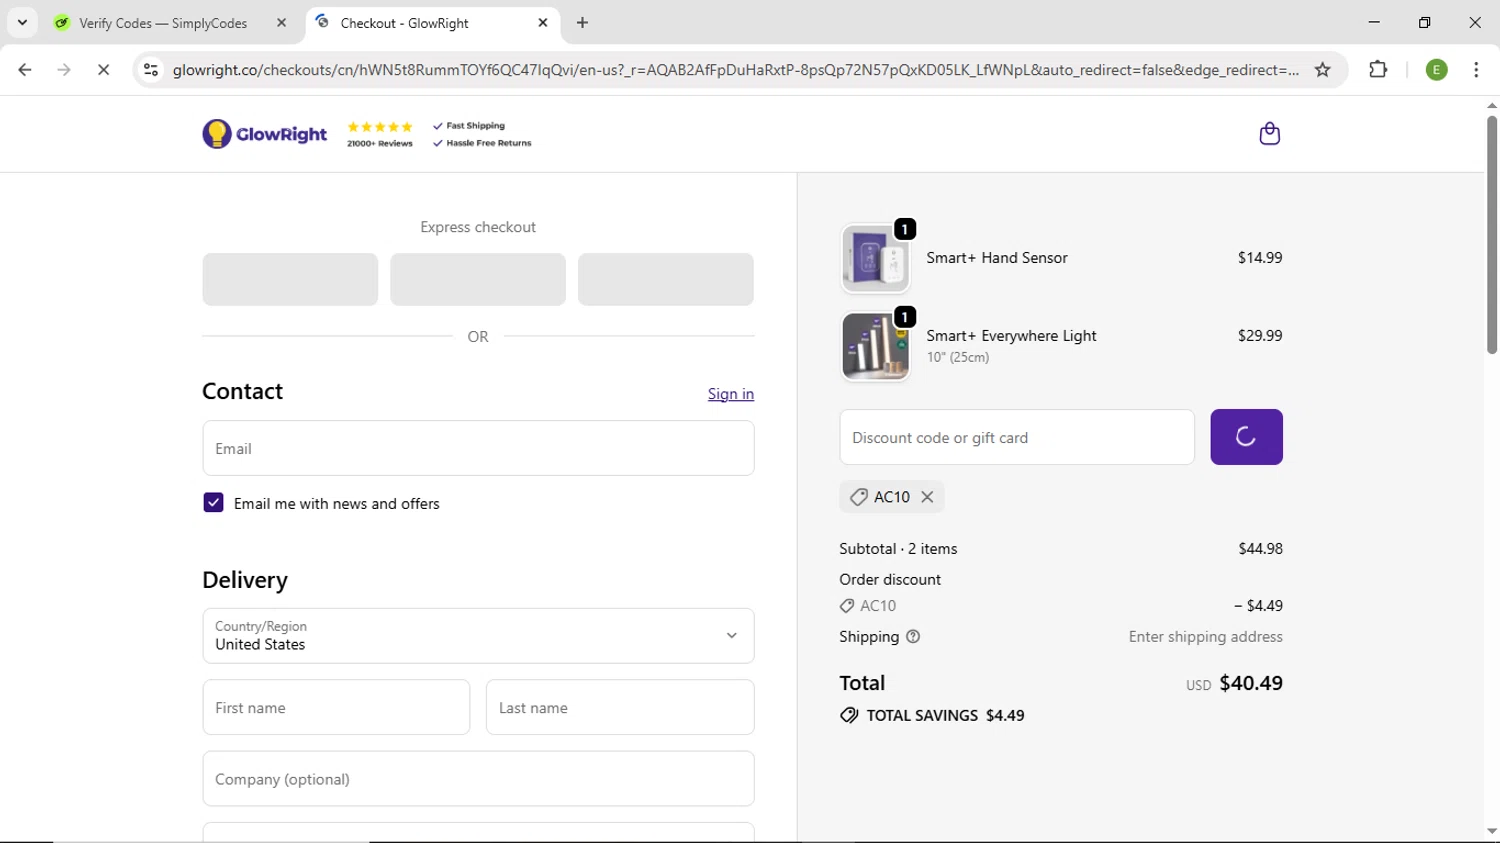Click the Apply discount button with spinner
This screenshot has height=843, width=1500.
[x=1246, y=437]
